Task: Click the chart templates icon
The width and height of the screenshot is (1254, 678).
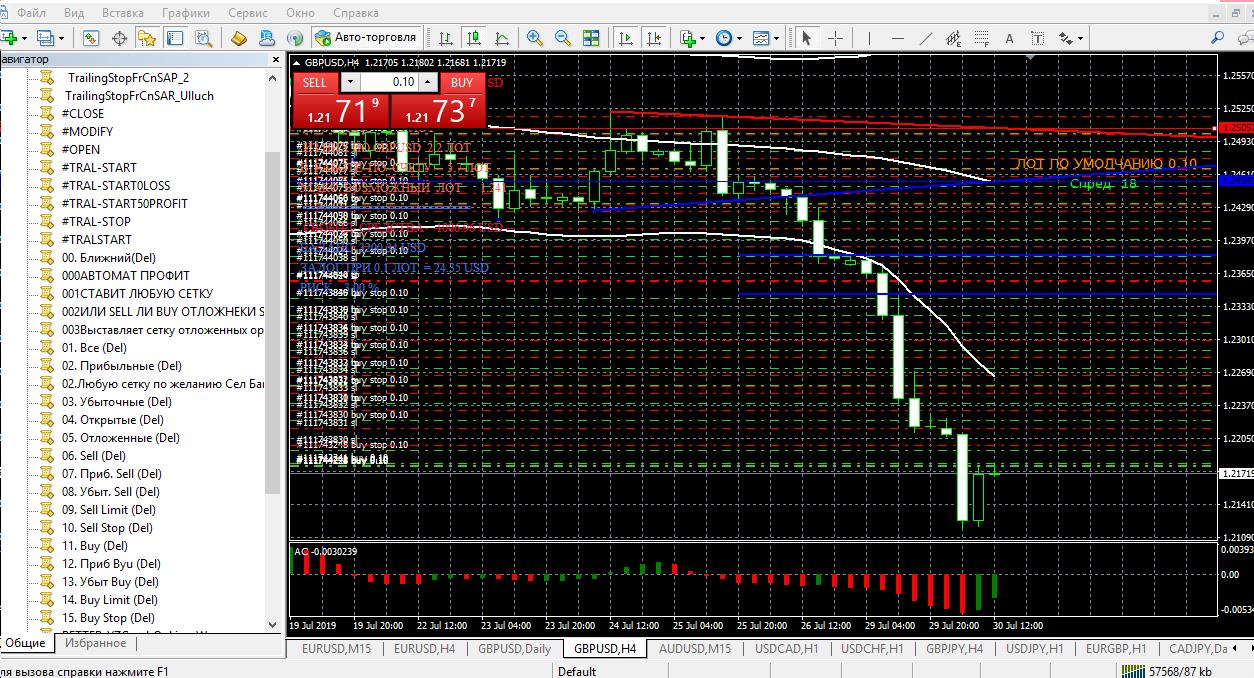Action: (760, 38)
